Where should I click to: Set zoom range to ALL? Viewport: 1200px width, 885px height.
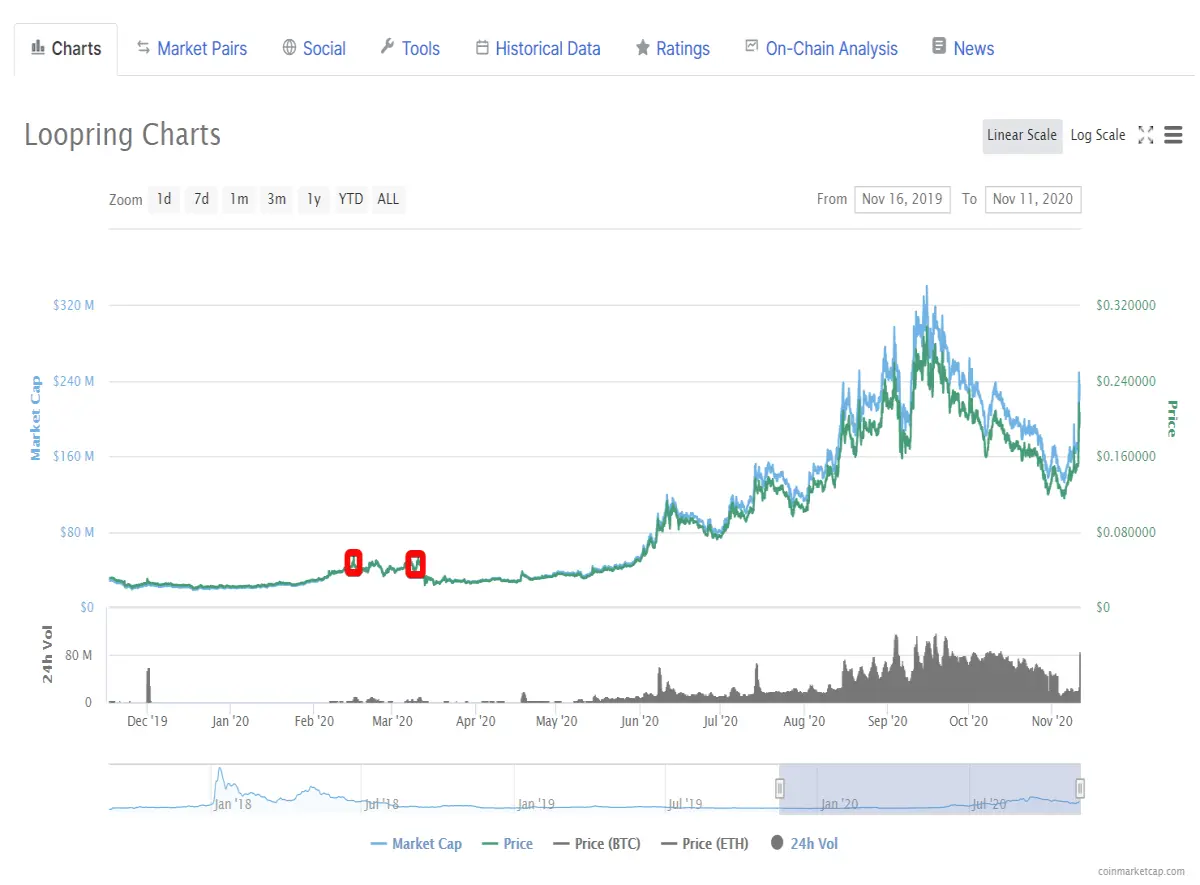click(388, 199)
